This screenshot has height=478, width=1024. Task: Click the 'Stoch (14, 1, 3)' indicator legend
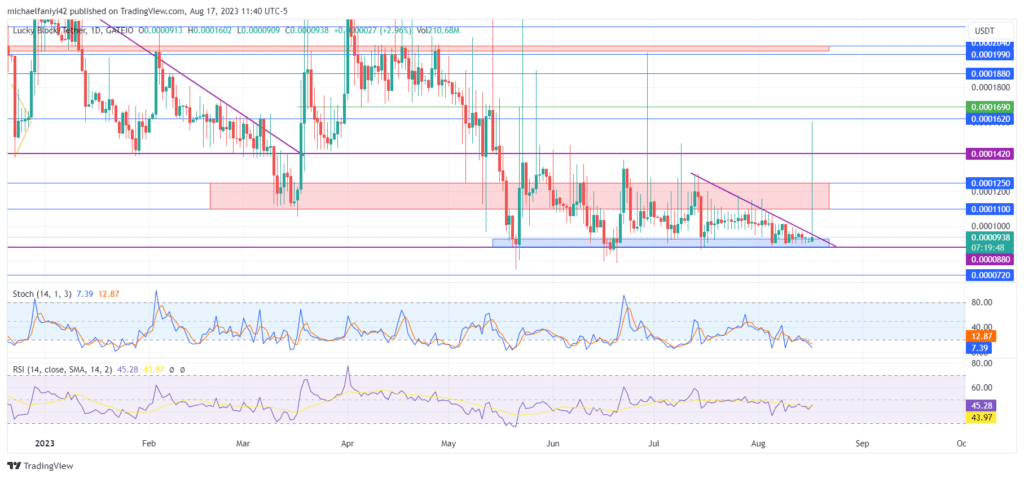(x=42, y=295)
